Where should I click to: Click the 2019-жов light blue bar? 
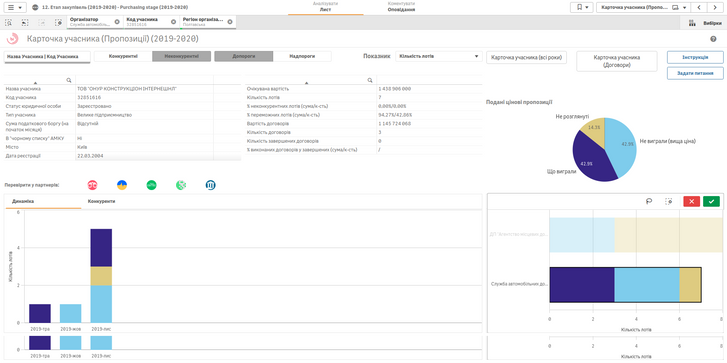[70, 313]
